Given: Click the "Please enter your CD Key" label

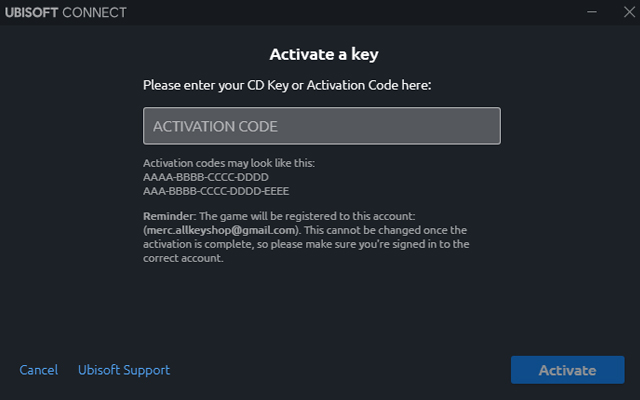Looking at the screenshot, I should 286,86.
